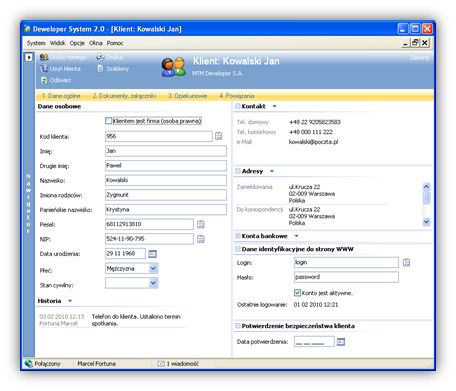The image size is (456, 391).
Task: Switch to 4. Powiązania tab
Action: (237, 96)
